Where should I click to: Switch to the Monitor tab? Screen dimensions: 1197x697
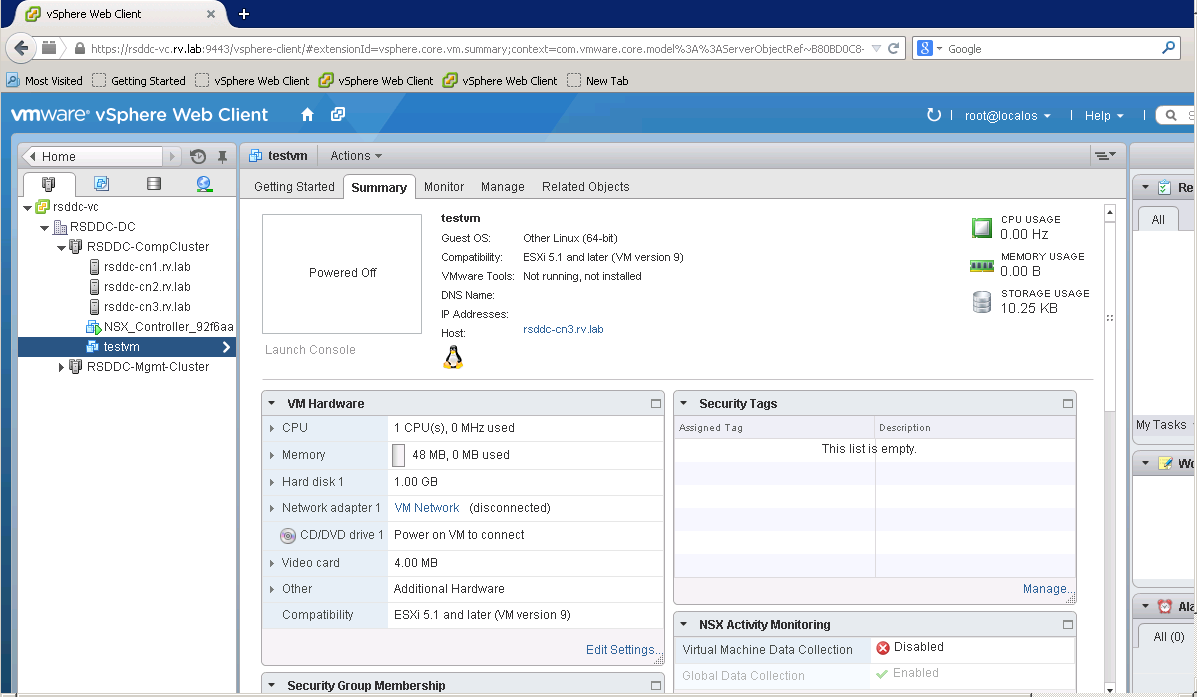click(443, 187)
